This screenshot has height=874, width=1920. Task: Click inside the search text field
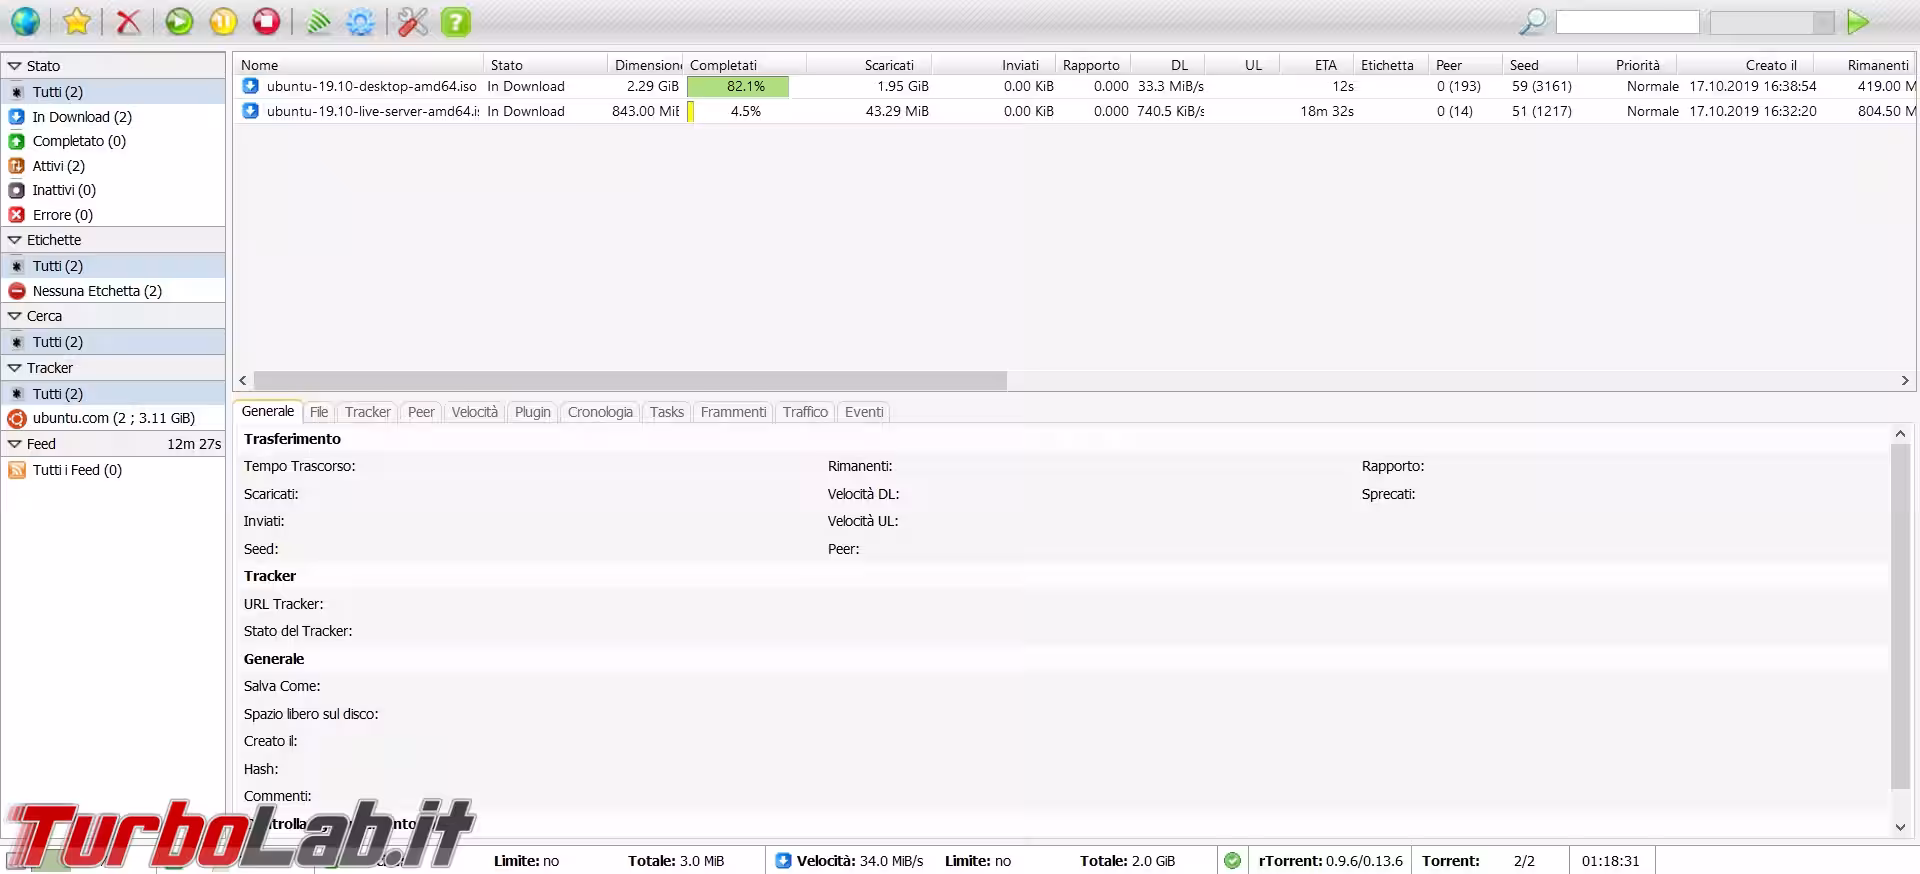click(1627, 22)
